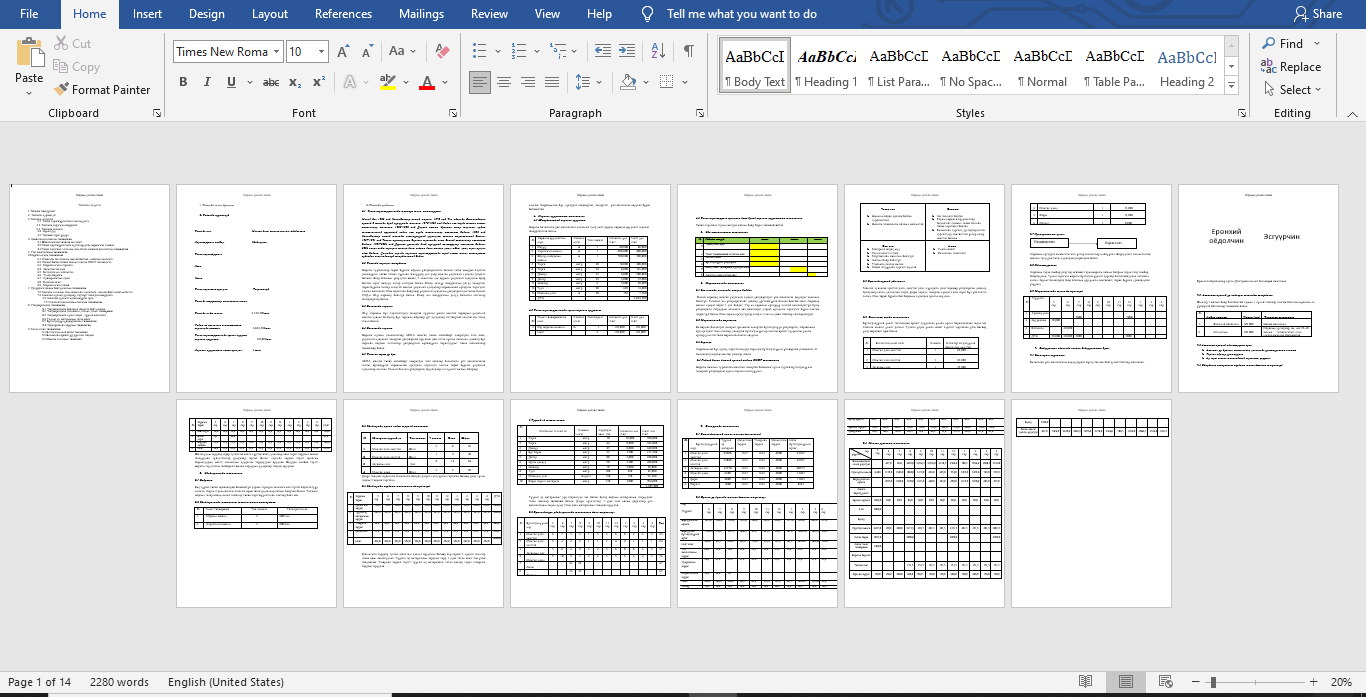The height and width of the screenshot is (697, 1366).
Task: Click the Paste clipboard icon
Action: pyautogui.click(x=29, y=52)
